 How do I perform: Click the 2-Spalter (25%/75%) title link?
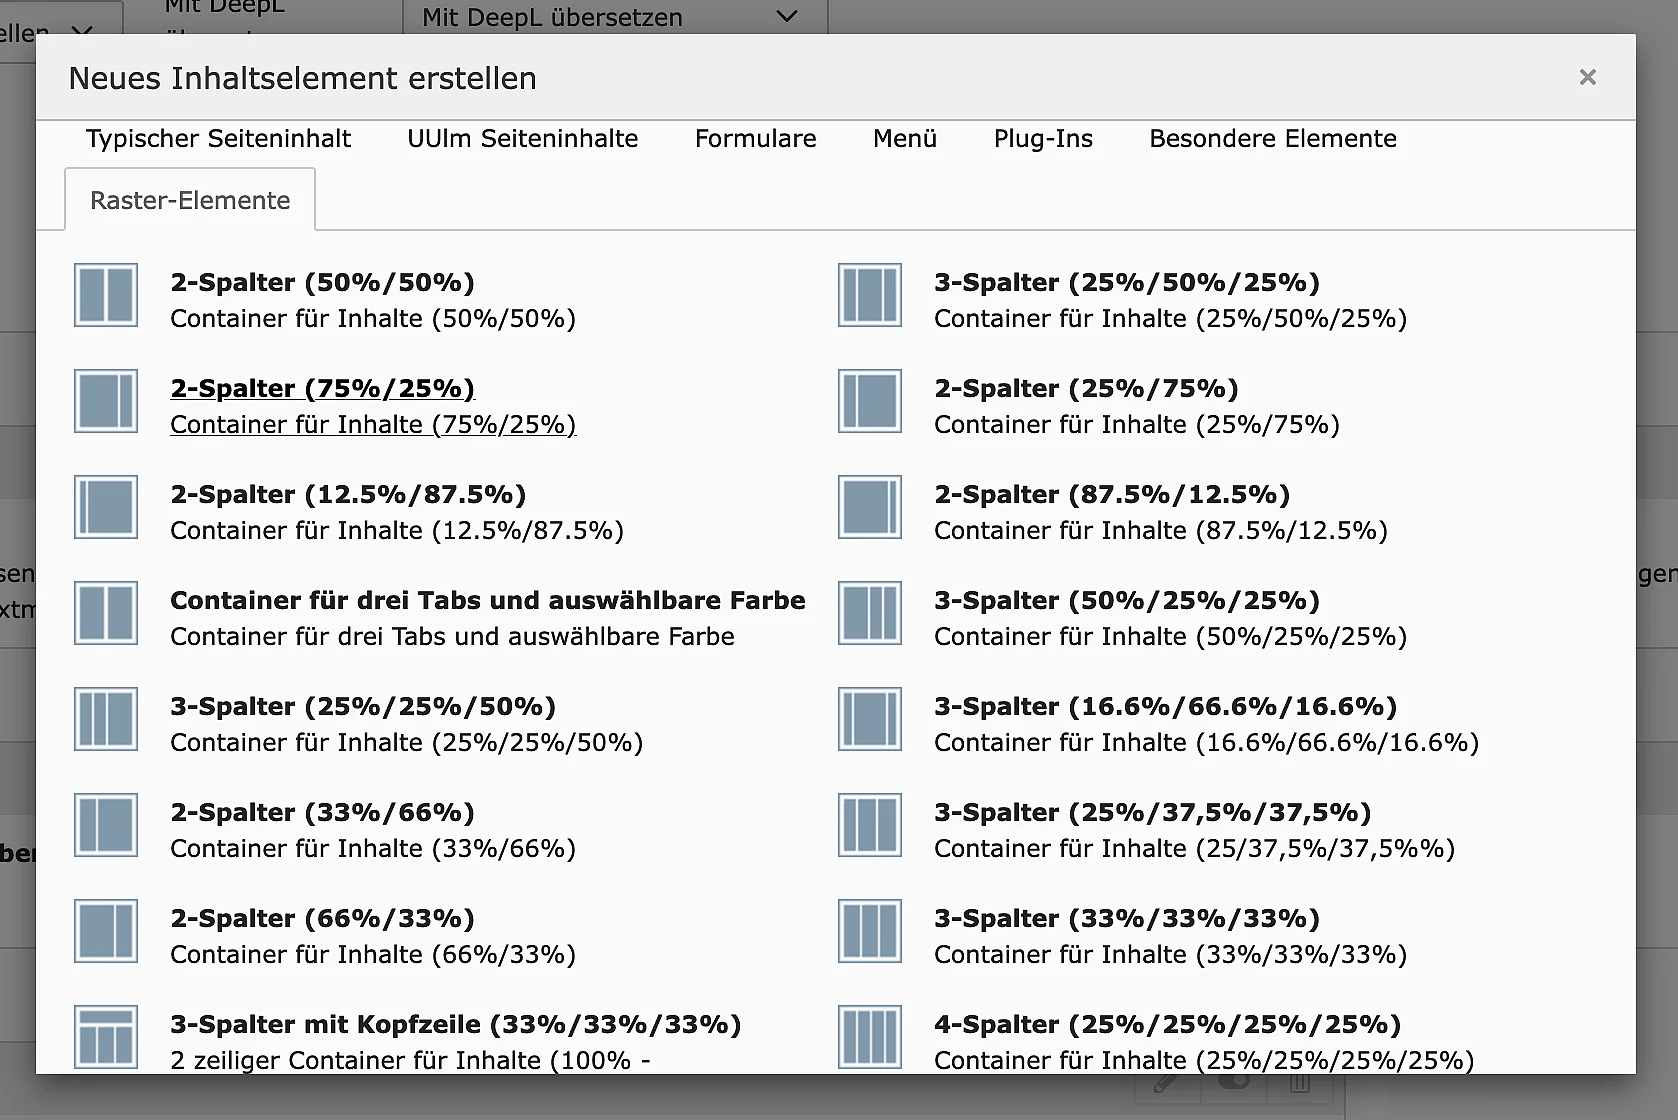[x=1086, y=388]
